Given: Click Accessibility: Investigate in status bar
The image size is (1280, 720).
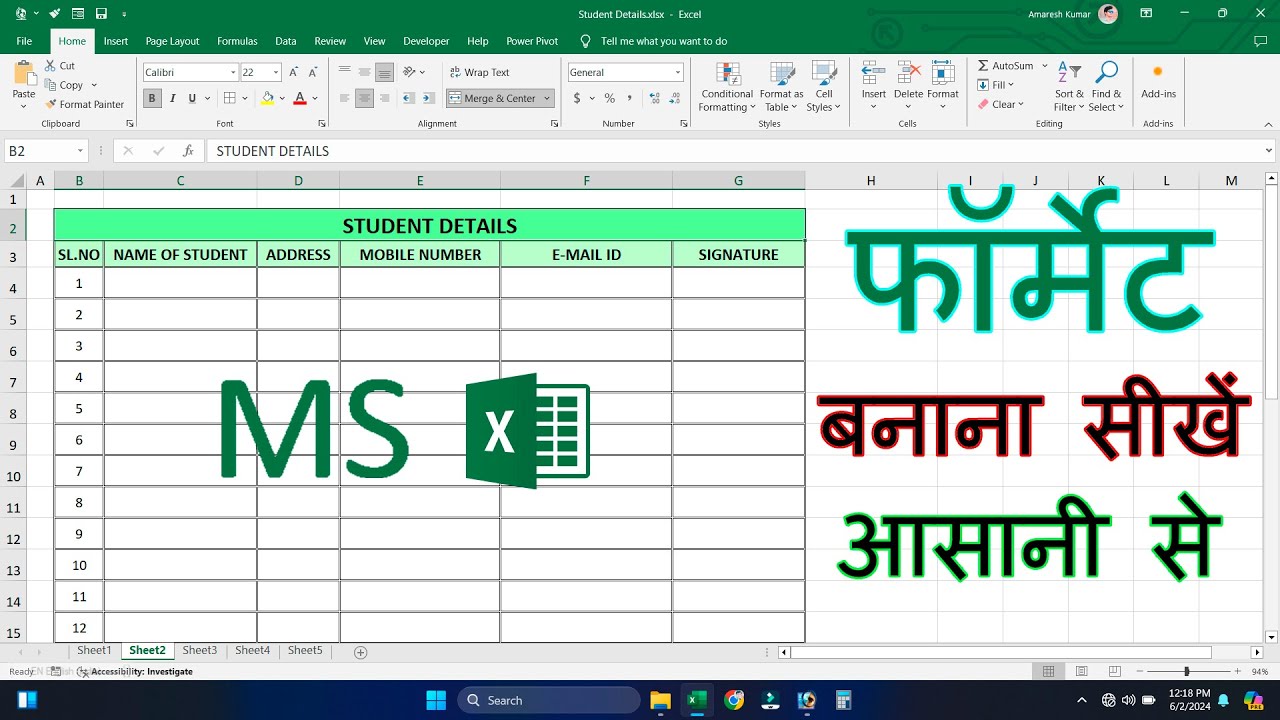Looking at the screenshot, I should coord(135,672).
